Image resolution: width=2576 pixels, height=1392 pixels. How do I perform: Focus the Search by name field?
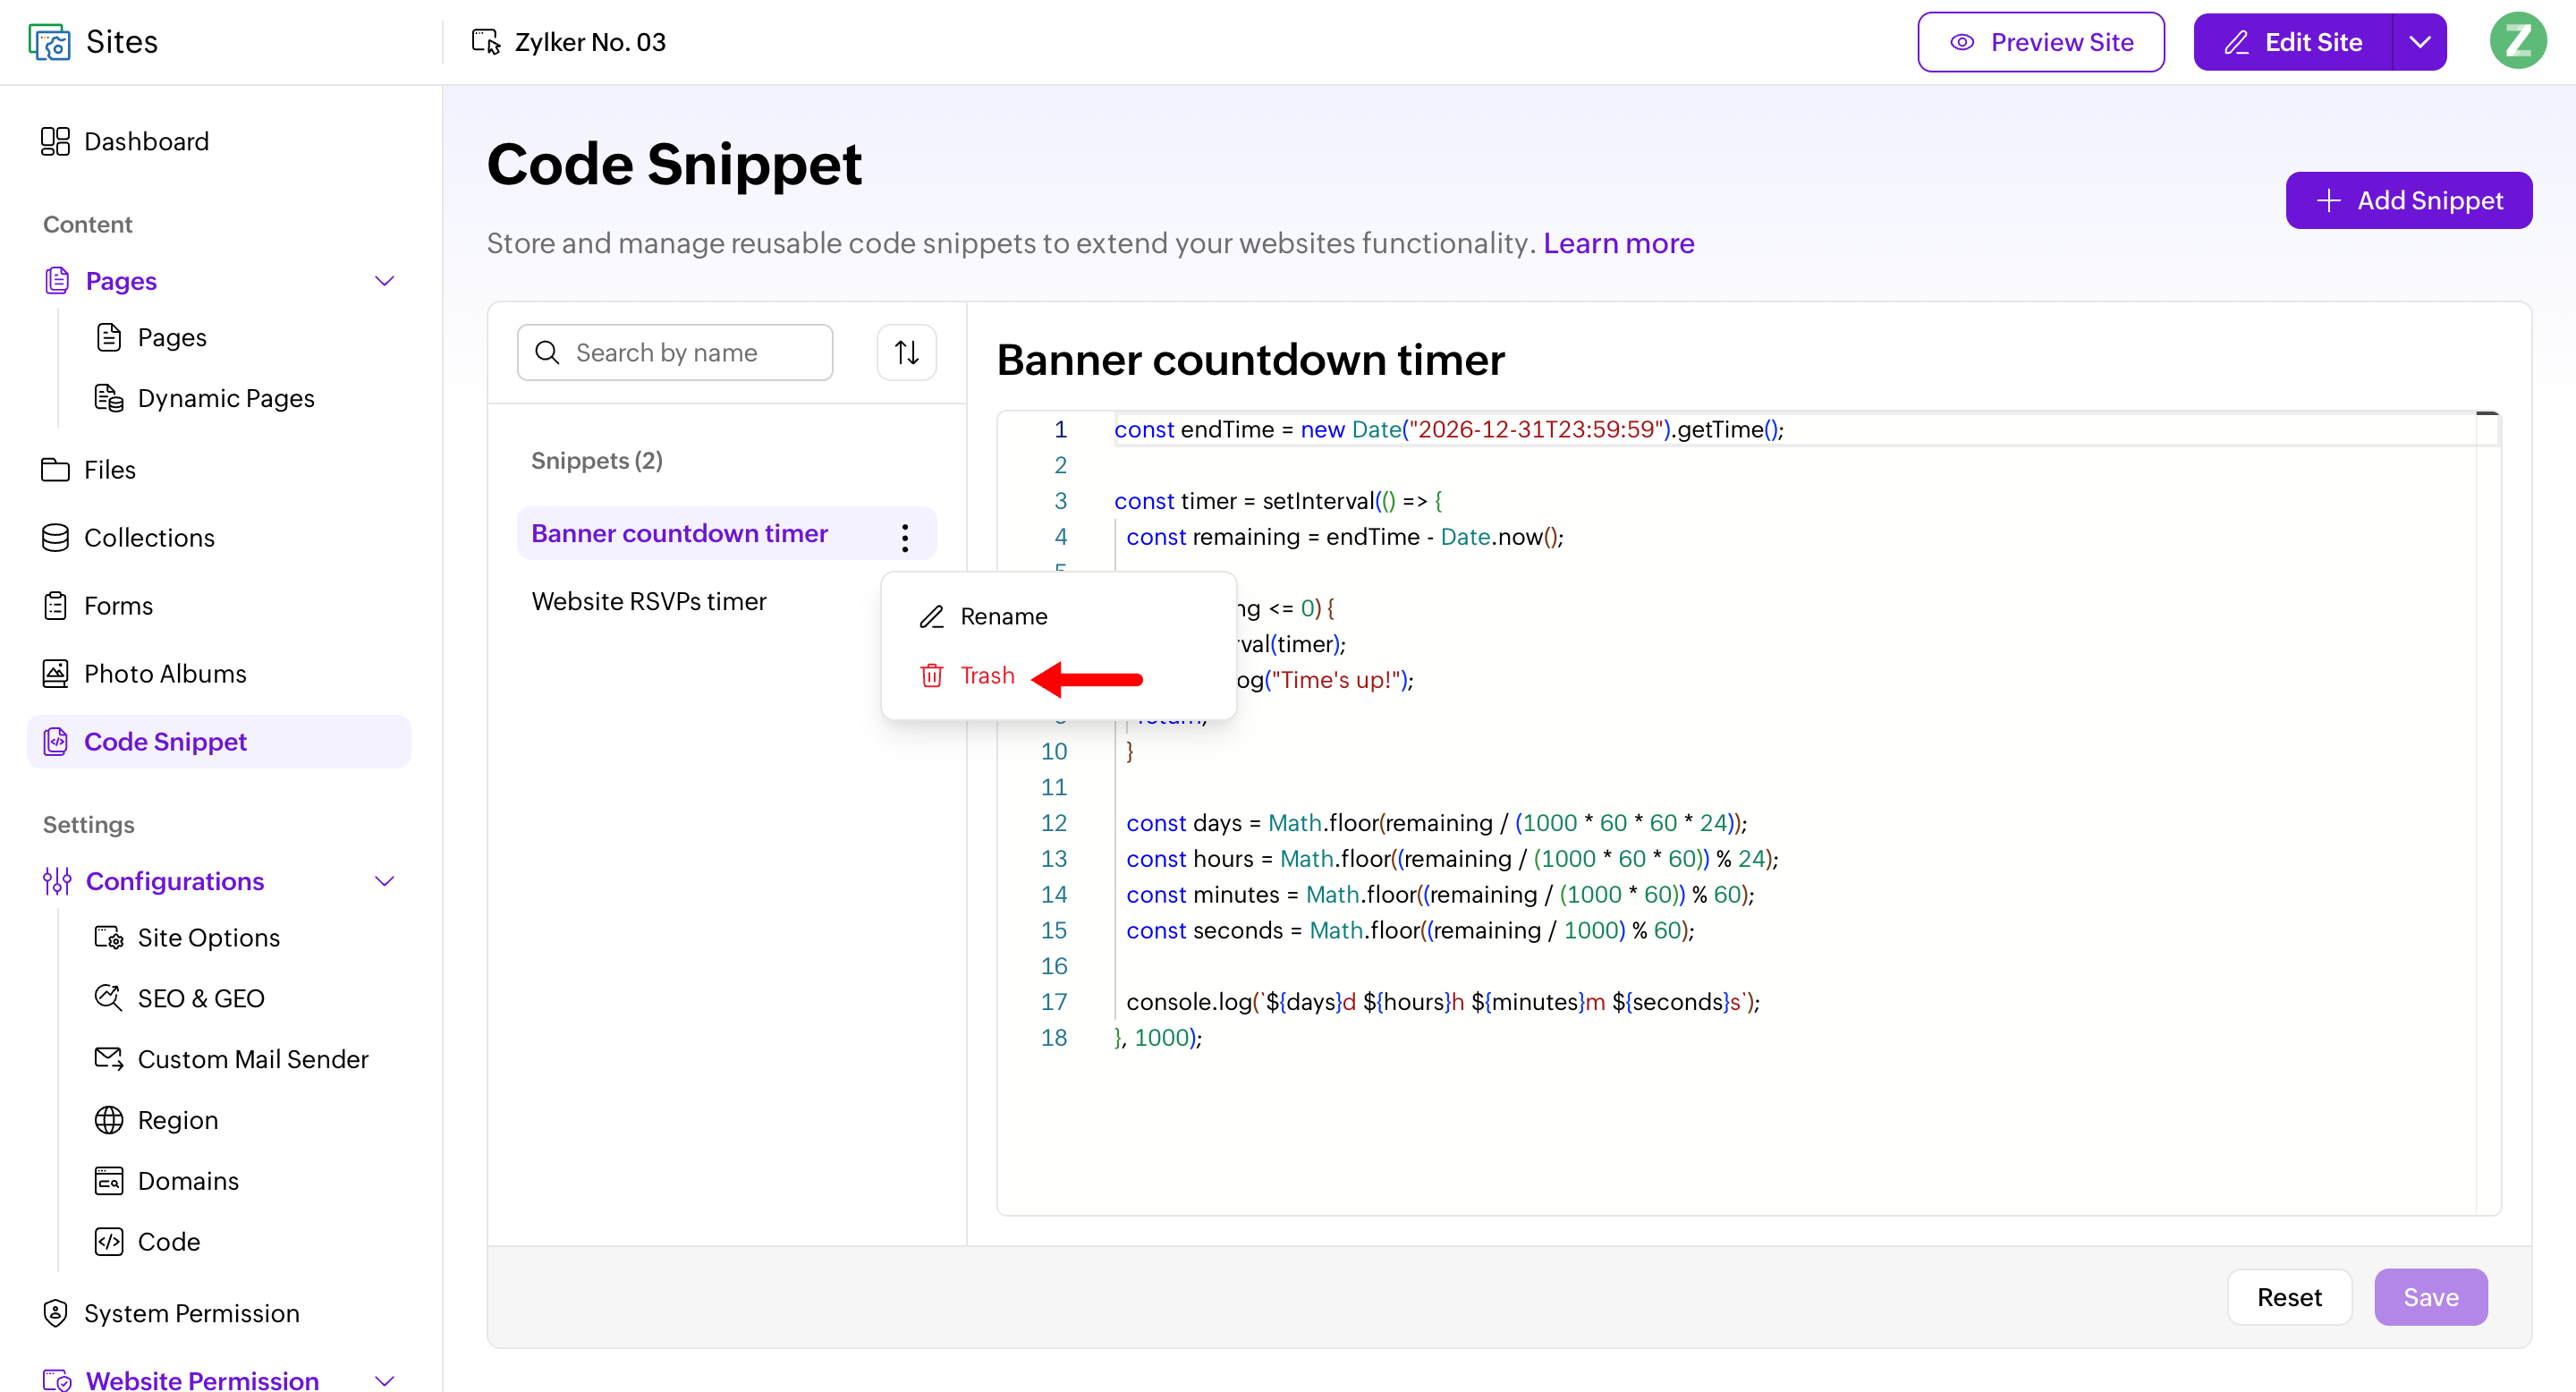tap(675, 352)
